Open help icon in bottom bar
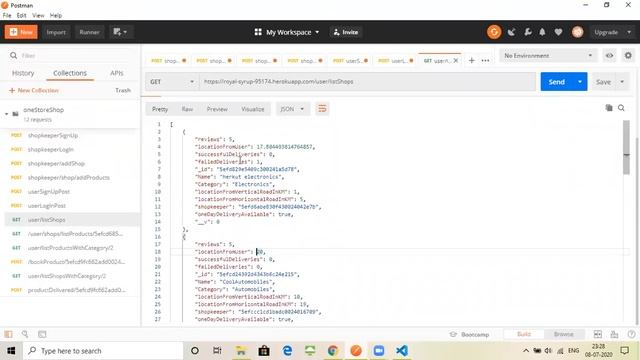Viewport: 640px width, 360px height. pyautogui.click(x=631, y=334)
